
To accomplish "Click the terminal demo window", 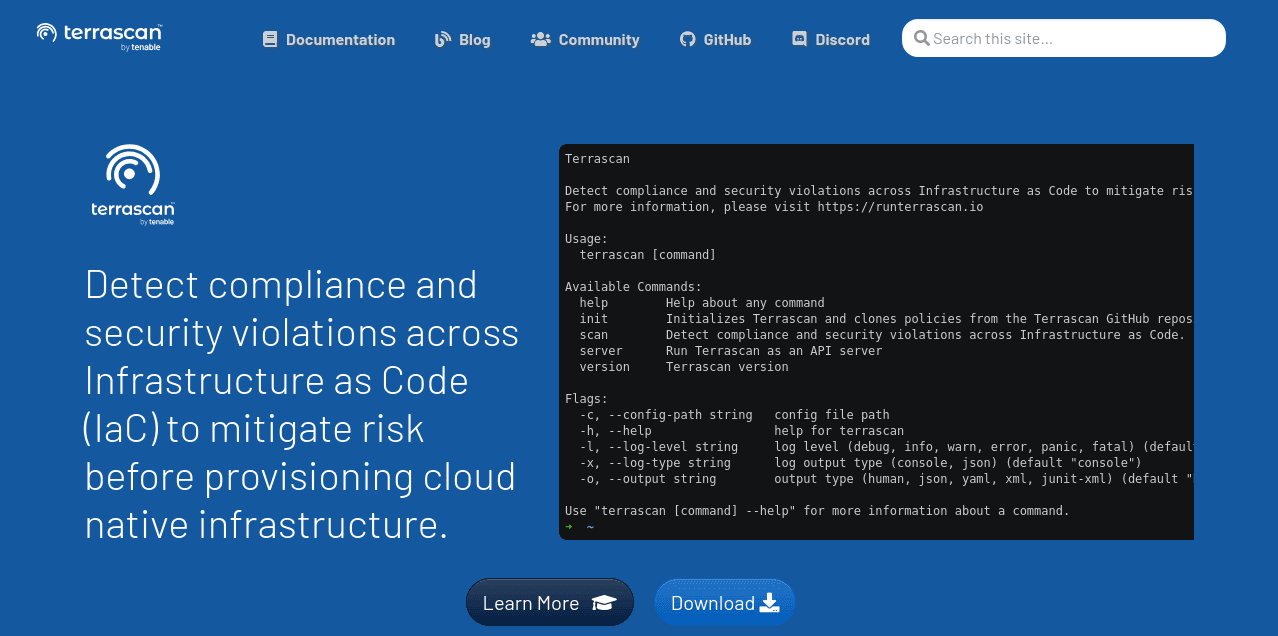I will (x=876, y=342).
